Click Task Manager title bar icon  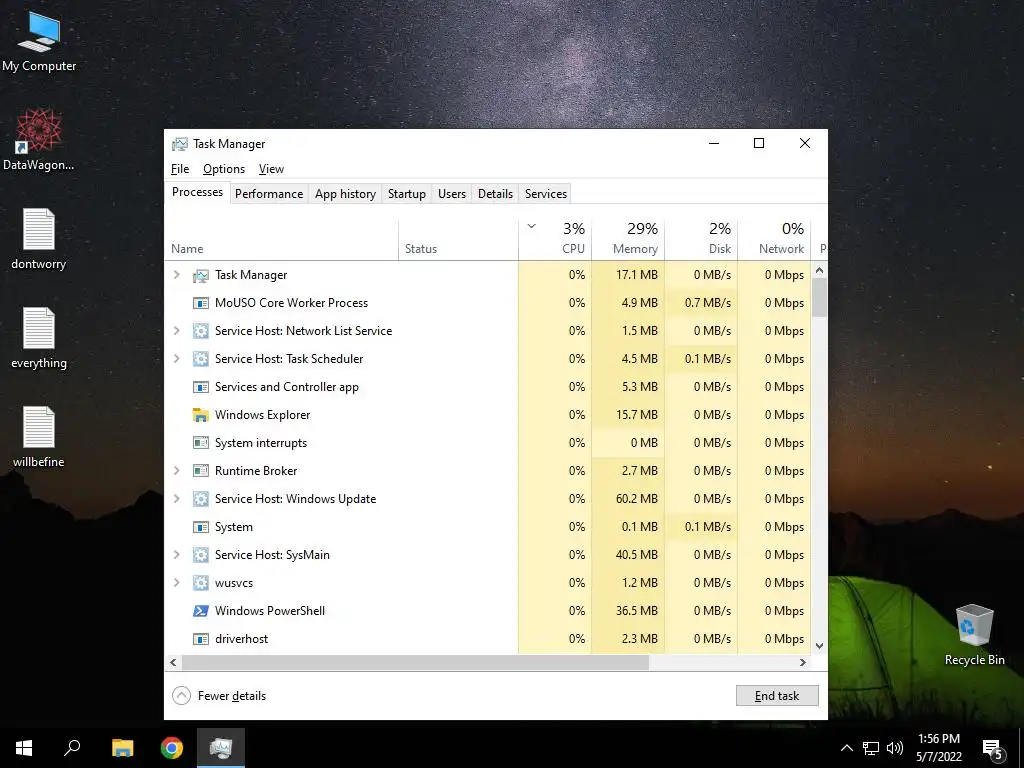pyautogui.click(x=180, y=144)
